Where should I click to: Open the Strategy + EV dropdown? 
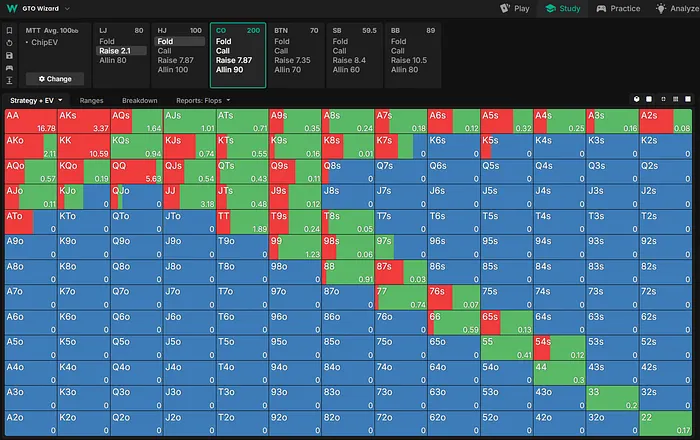click(x=36, y=101)
